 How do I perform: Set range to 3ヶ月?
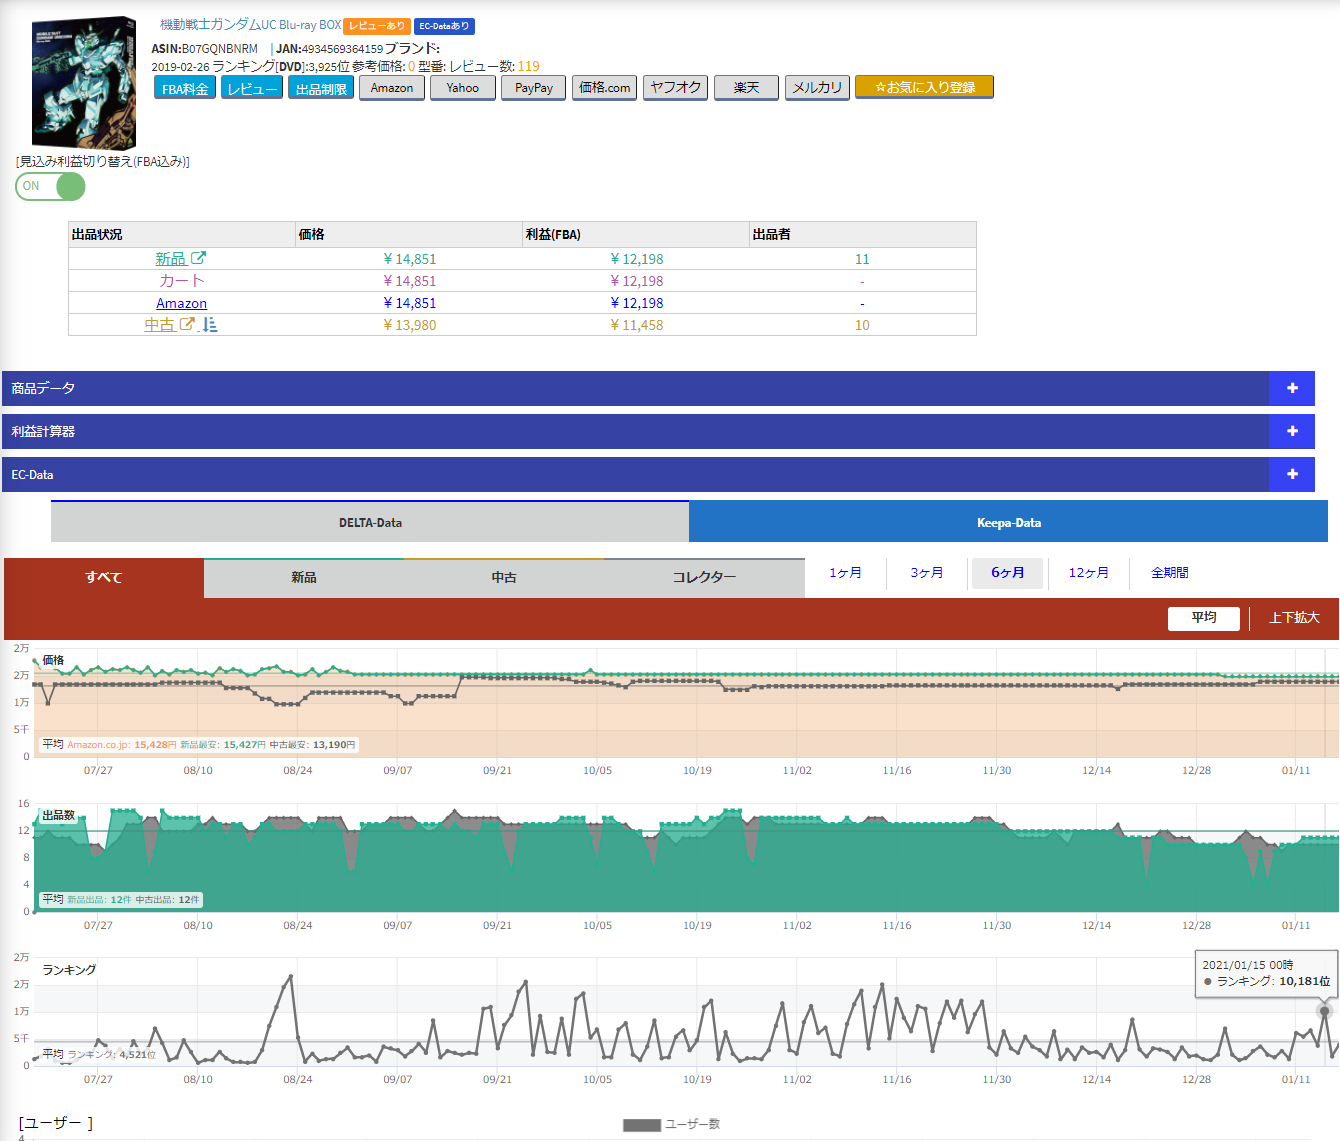[x=926, y=573]
